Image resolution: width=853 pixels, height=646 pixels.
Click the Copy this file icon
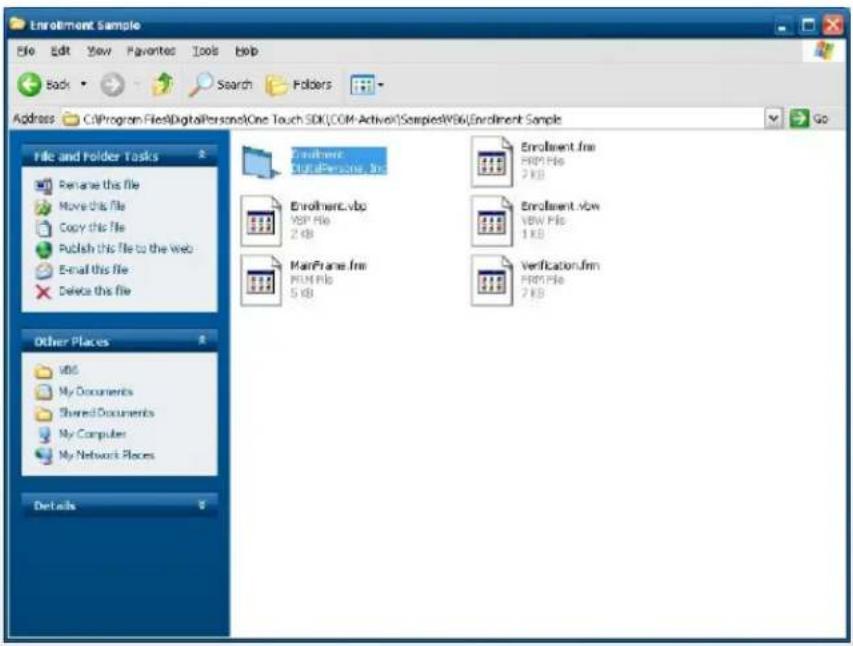tap(44, 228)
